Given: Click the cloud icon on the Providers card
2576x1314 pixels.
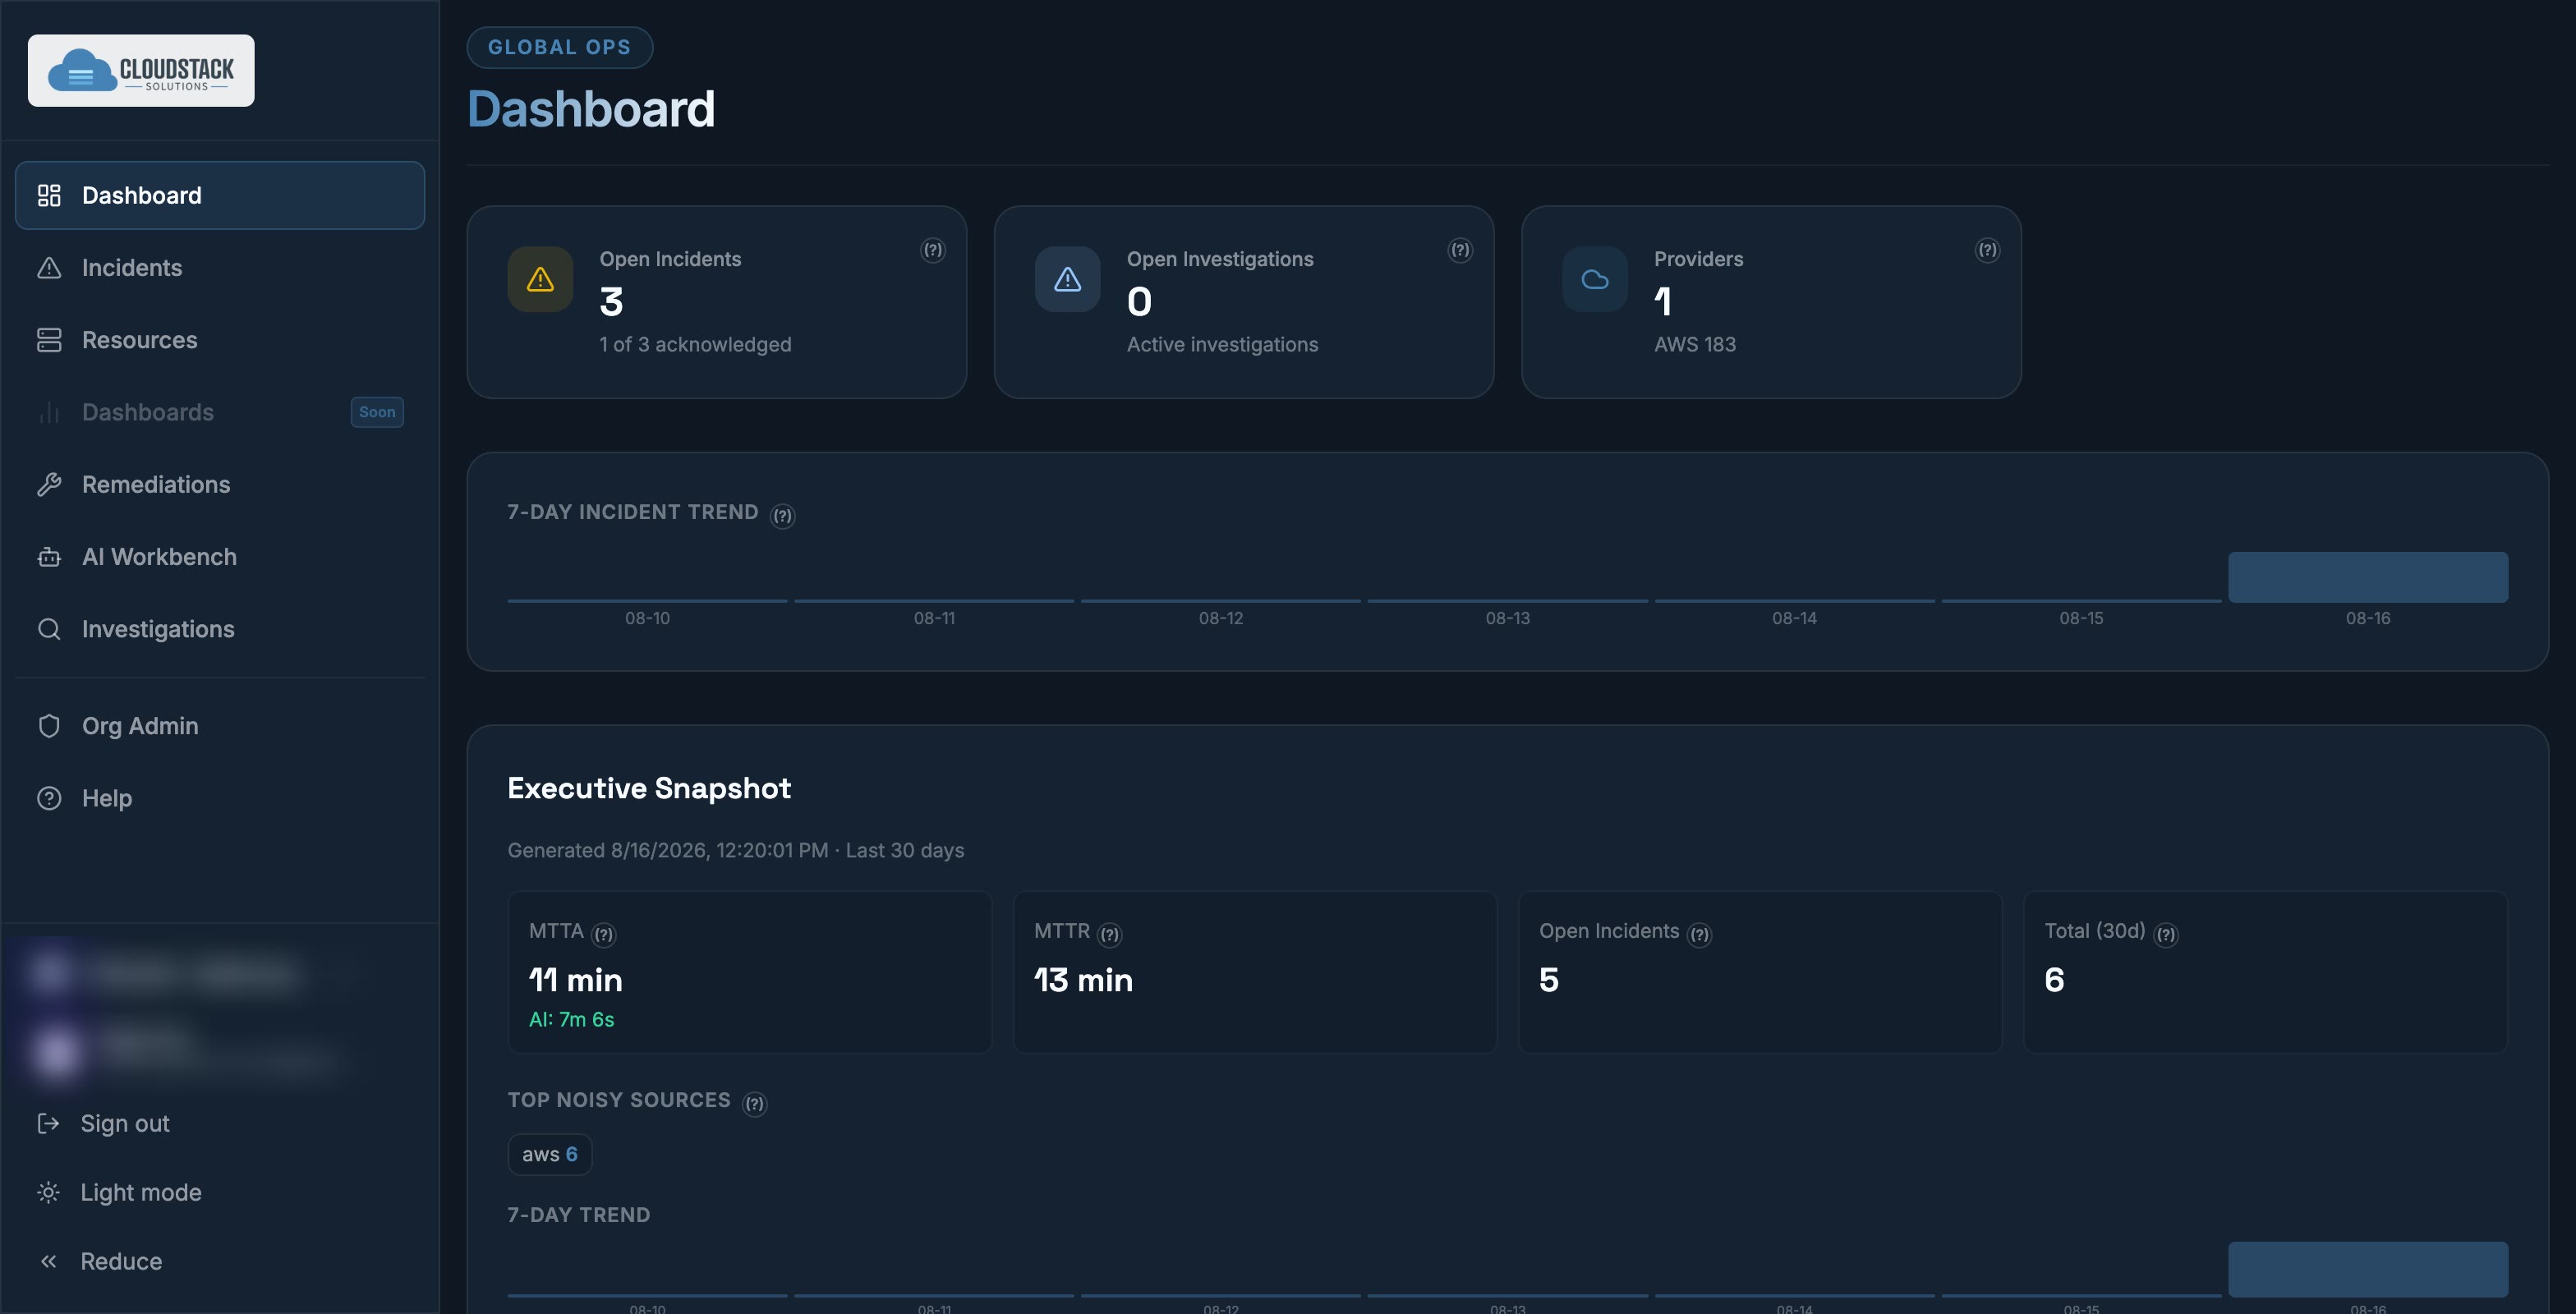Looking at the screenshot, I should coord(1595,279).
